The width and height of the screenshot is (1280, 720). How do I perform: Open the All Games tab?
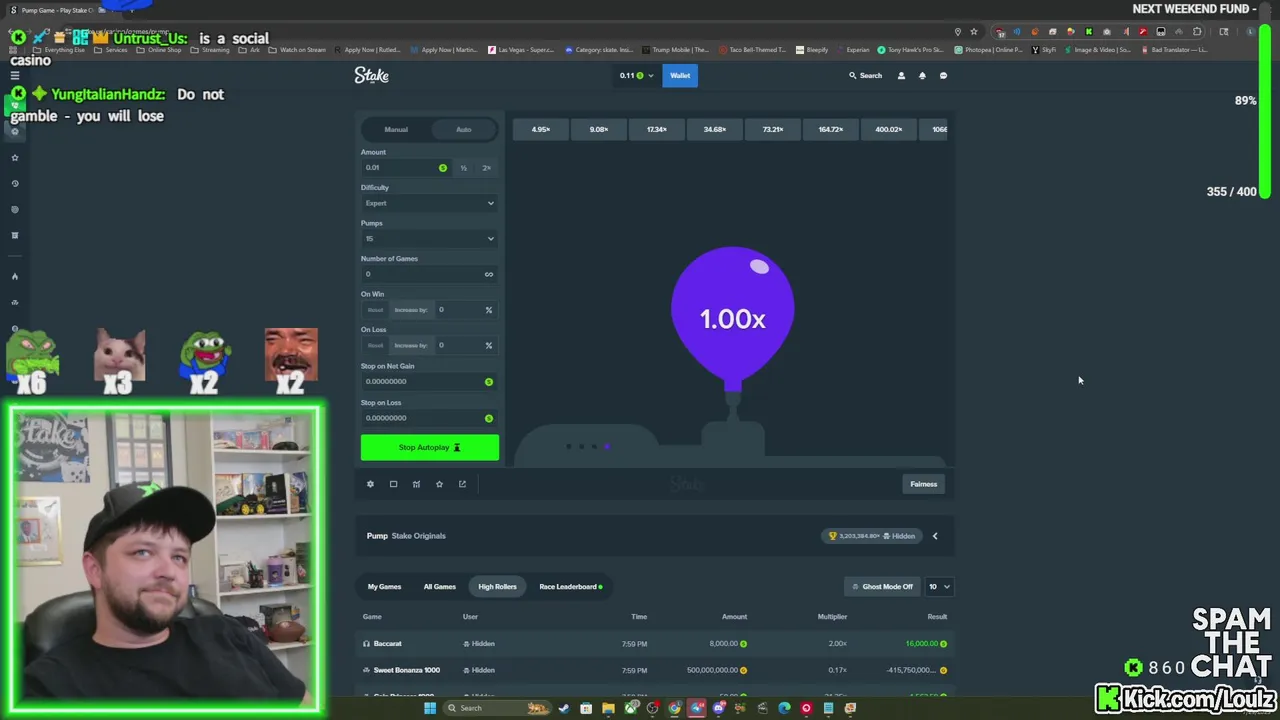(x=439, y=587)
